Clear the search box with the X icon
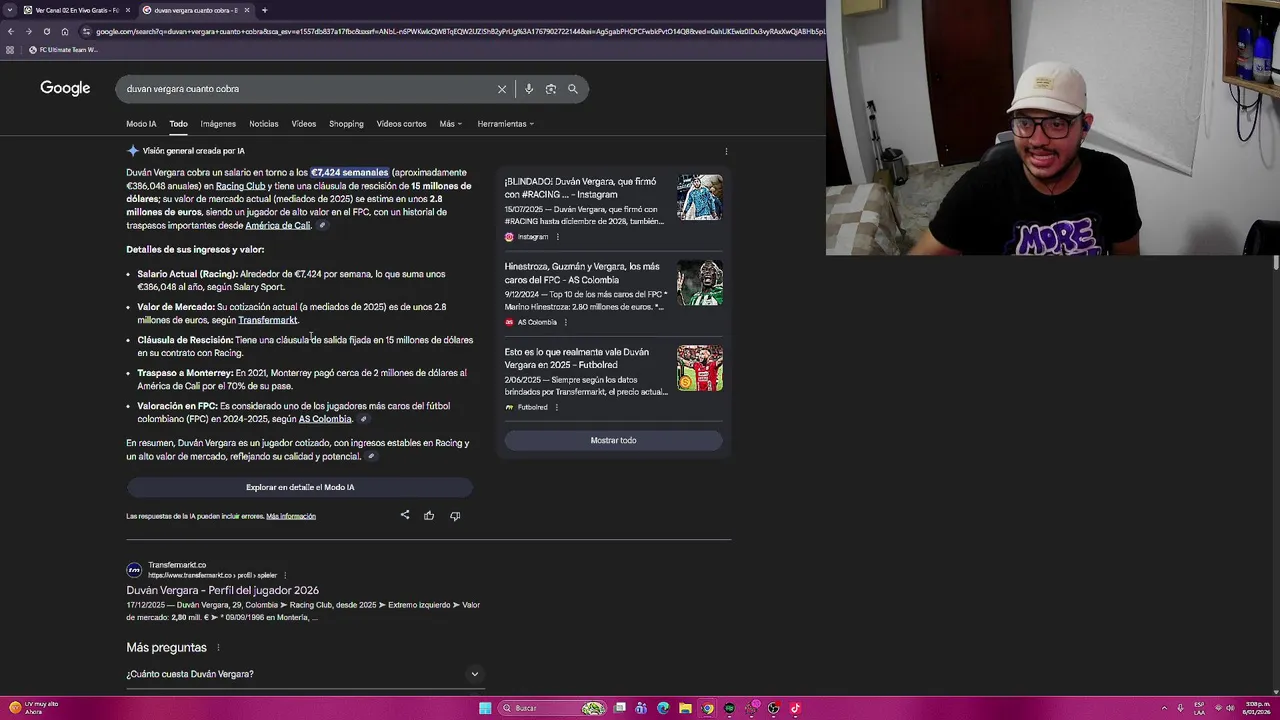Viewport: 1280px width, 720px height. click(x=502, y=89)
